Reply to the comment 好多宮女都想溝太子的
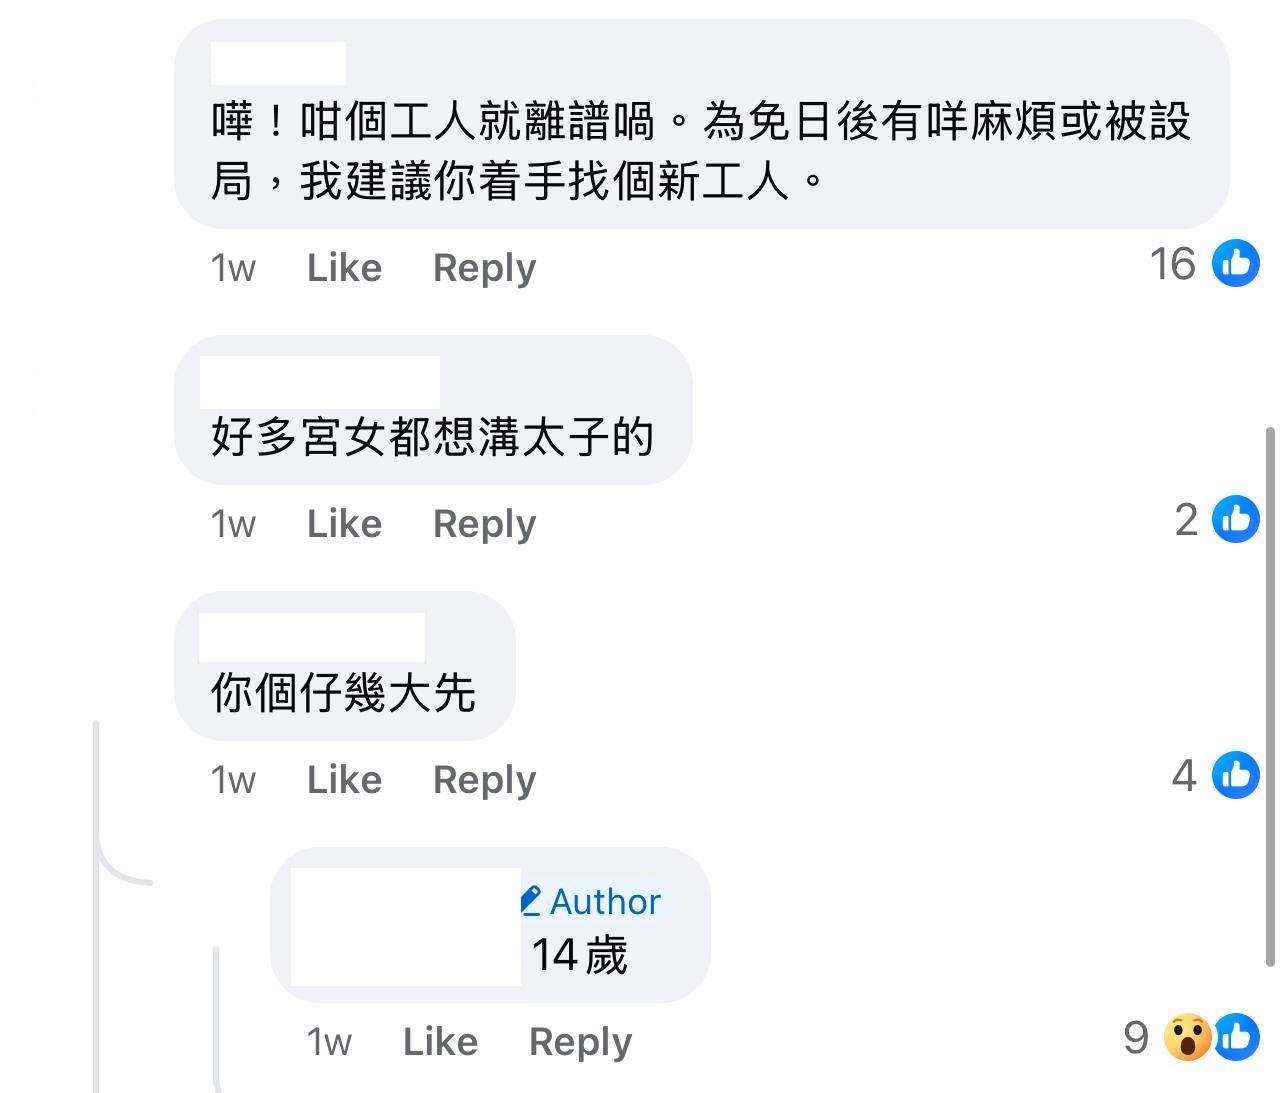 click(x=483, y=522)
